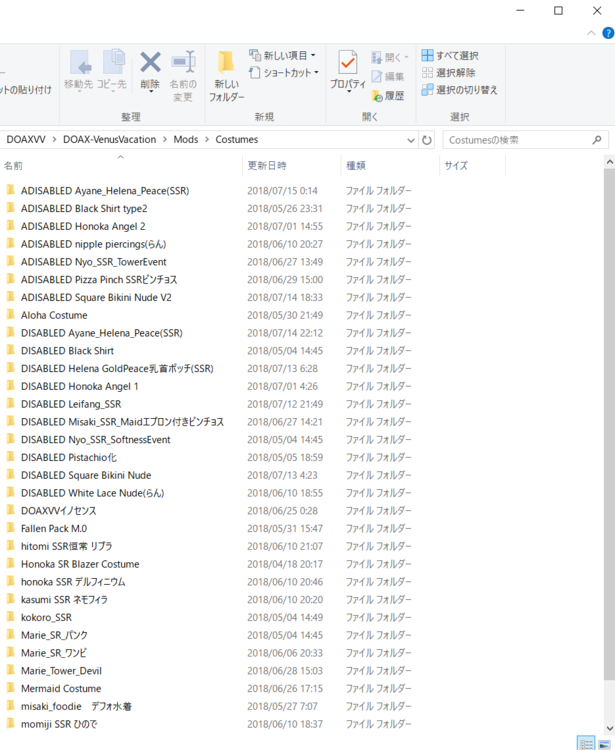615x750 pixels.
Task: Click Deselect (選択解除)
Action: pyautogui.click(x=449, y=73)
